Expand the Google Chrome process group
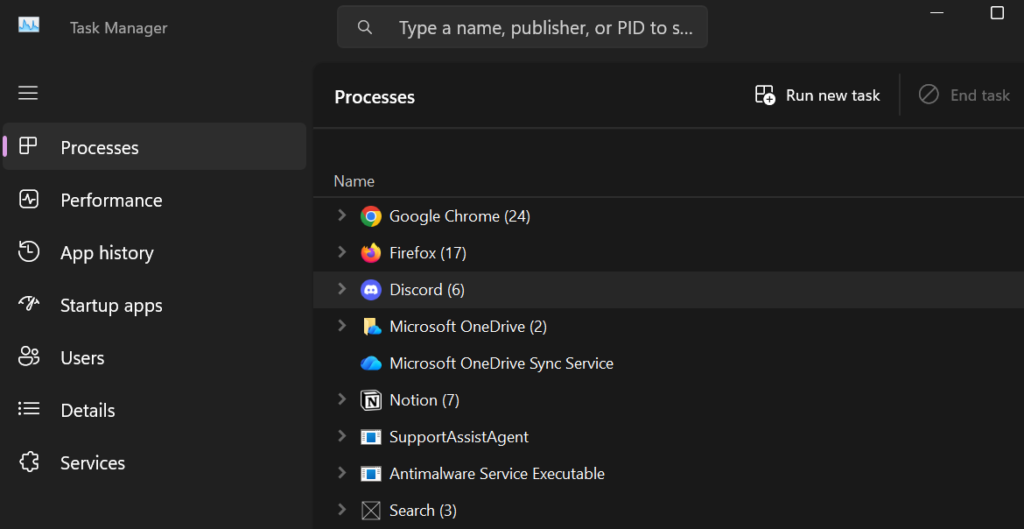Image resolution: width=1024 pixels, height=529 pixels. coord(342,215)
